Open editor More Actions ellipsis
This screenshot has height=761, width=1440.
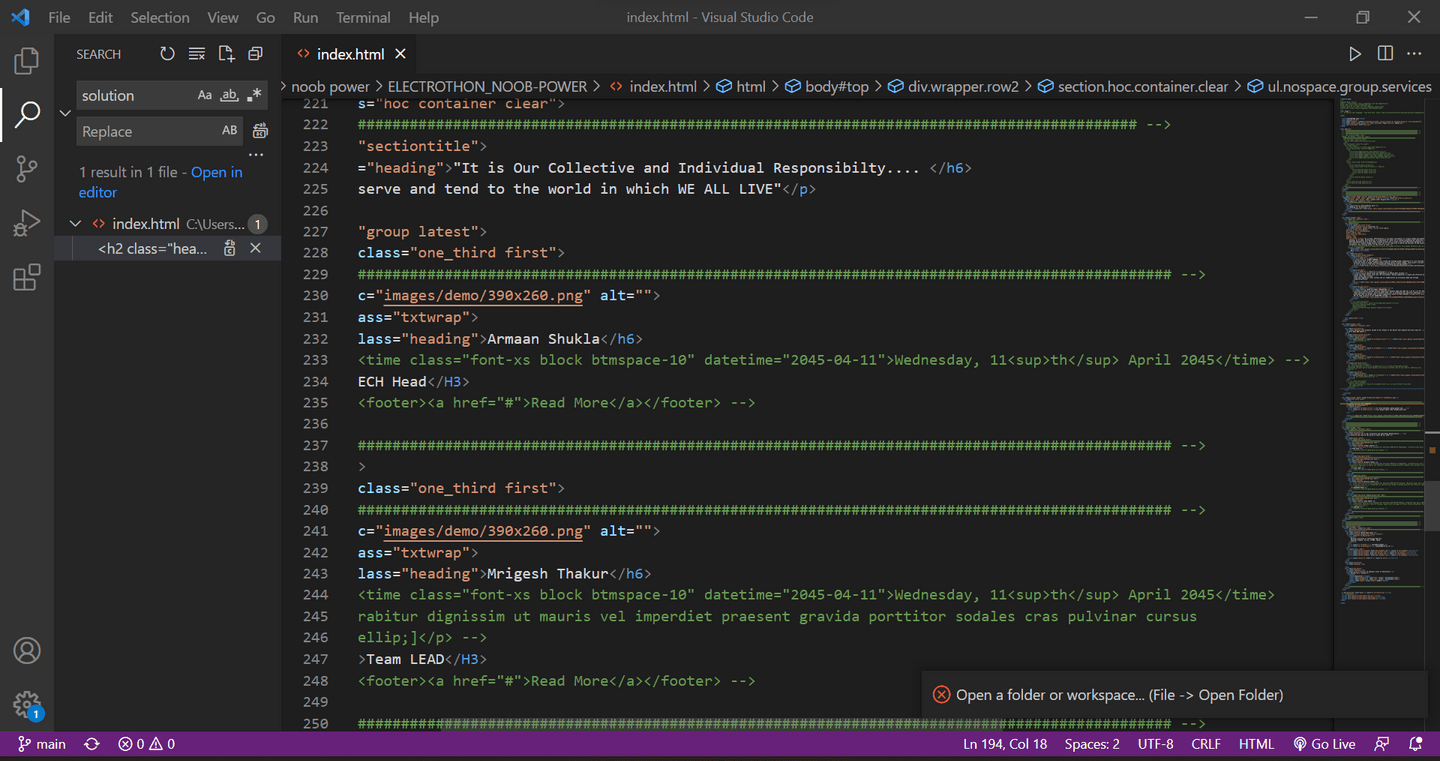pyautogui.click(x=1414, y=54)
